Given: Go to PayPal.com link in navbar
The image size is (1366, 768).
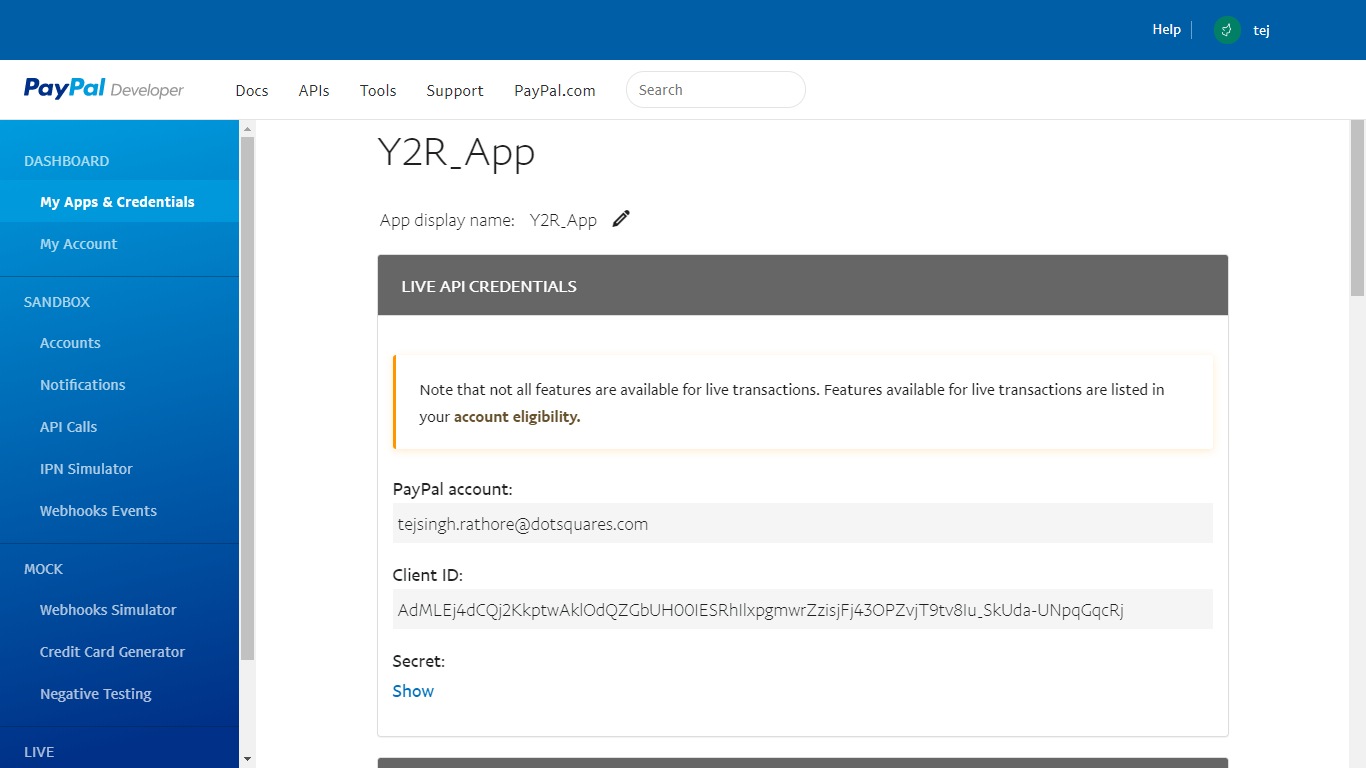Looking at the screenshot, I should 555,90.
